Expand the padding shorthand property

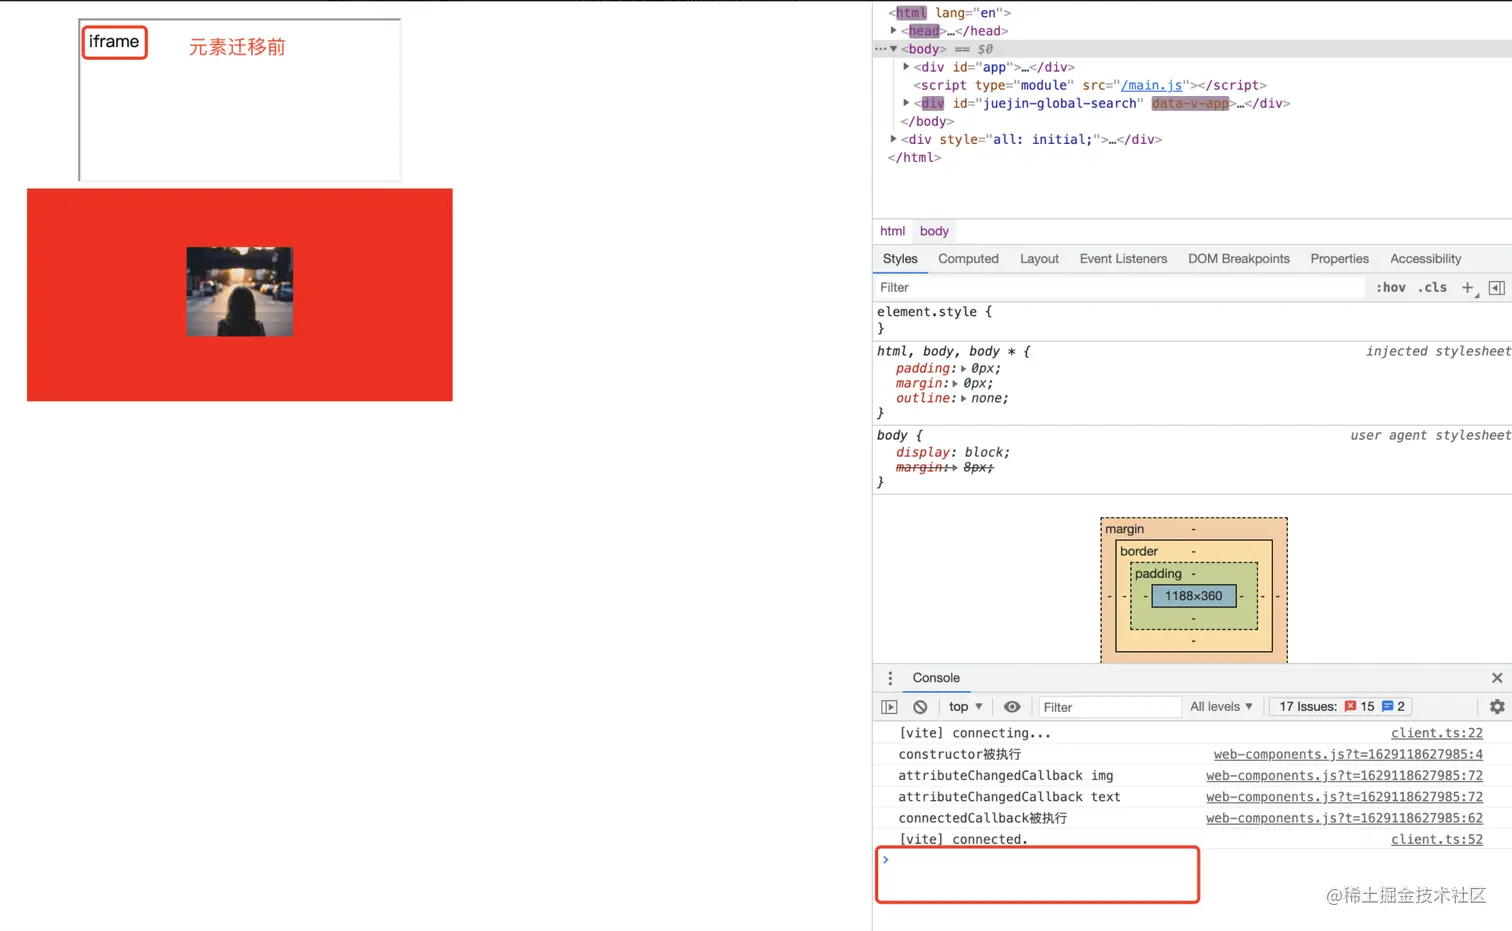click(x=964, y=369)
